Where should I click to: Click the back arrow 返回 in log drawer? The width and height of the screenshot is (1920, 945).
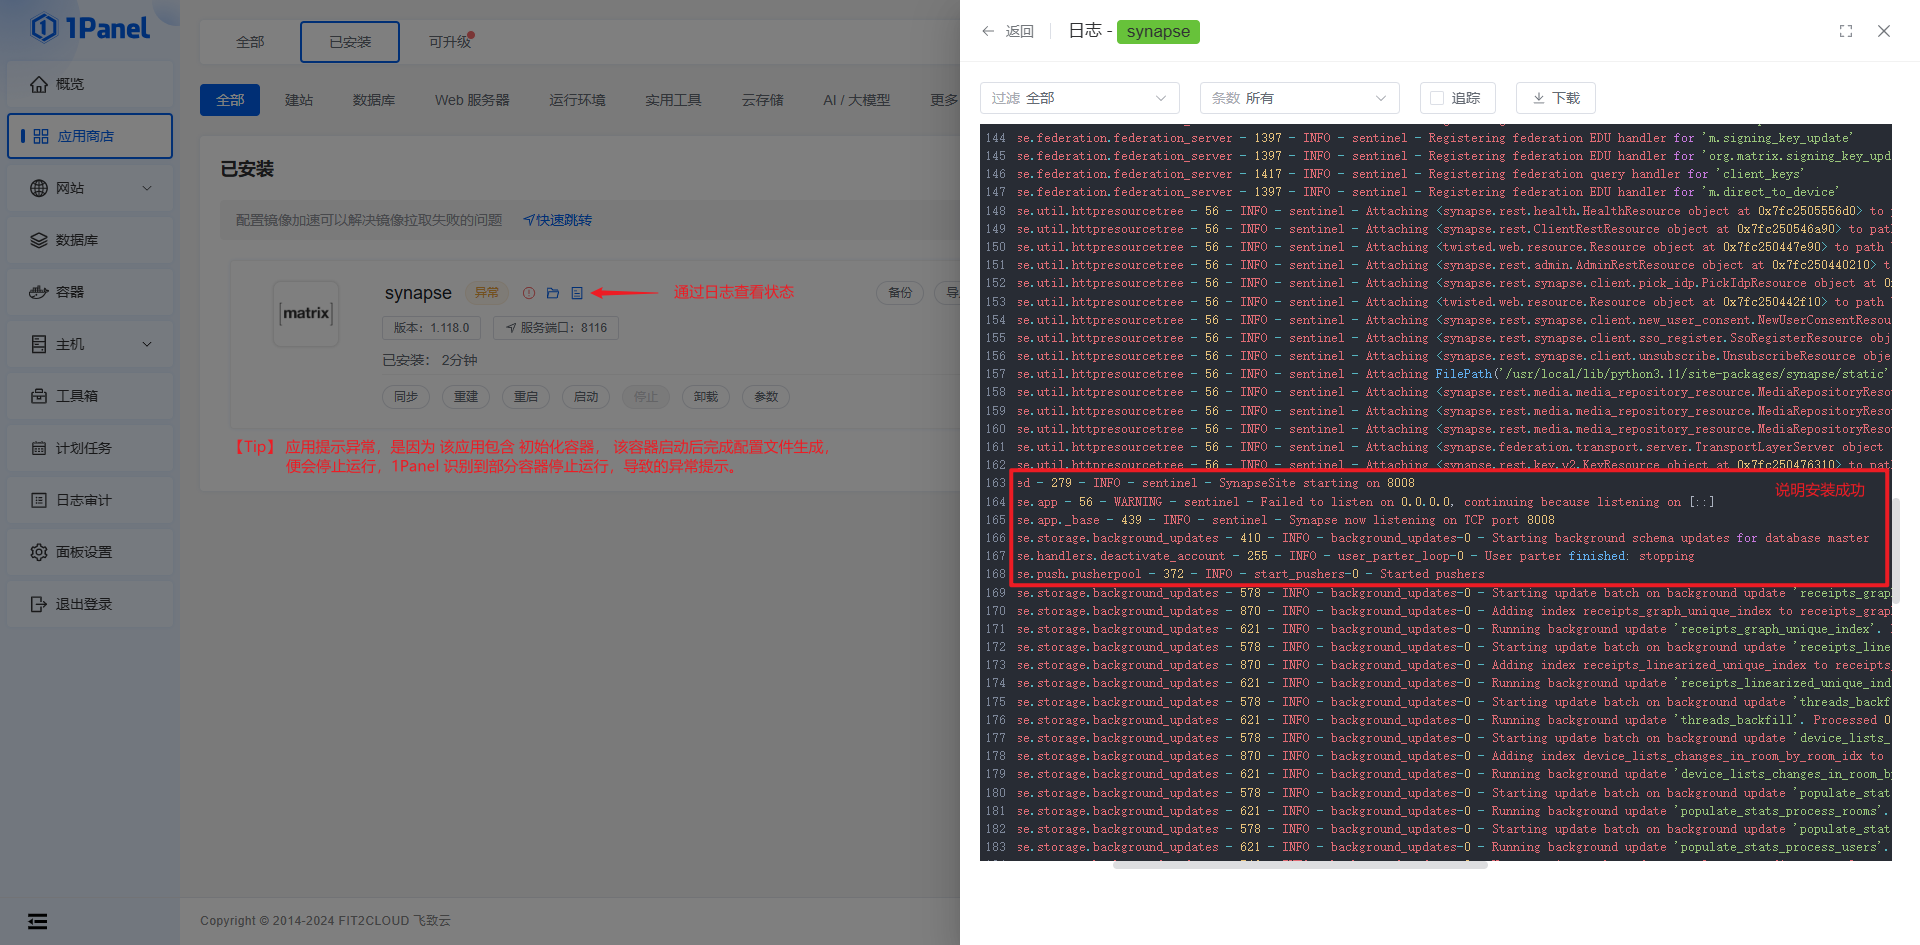(1008, 31)
